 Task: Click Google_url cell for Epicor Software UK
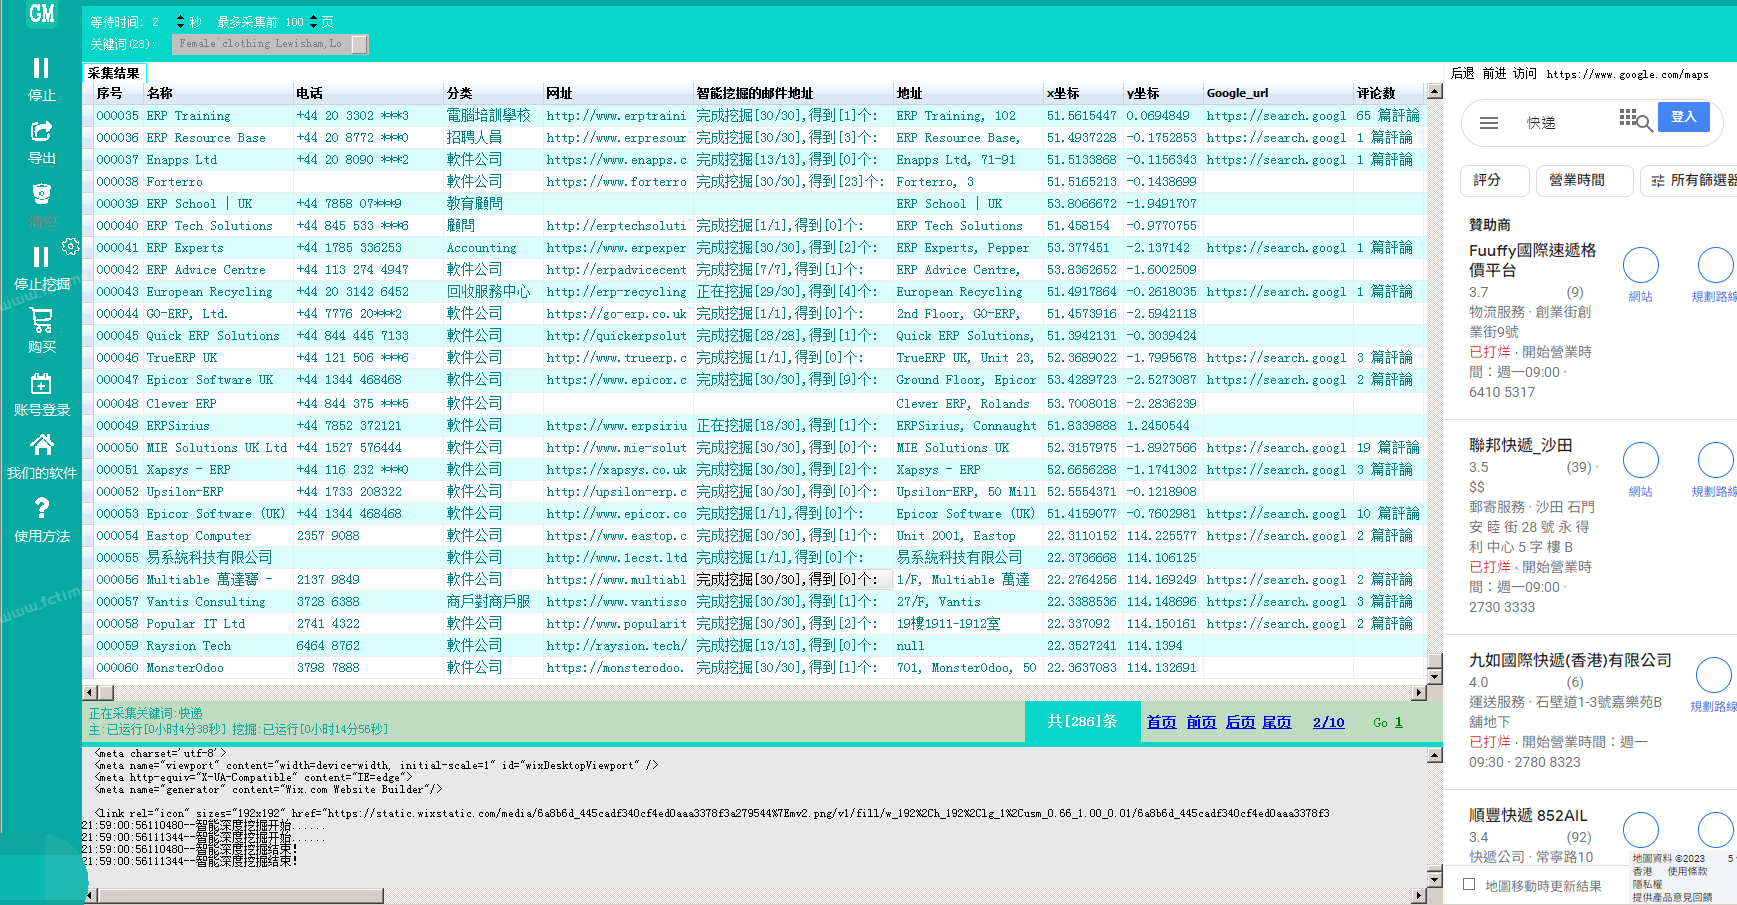coord(1276,380)
